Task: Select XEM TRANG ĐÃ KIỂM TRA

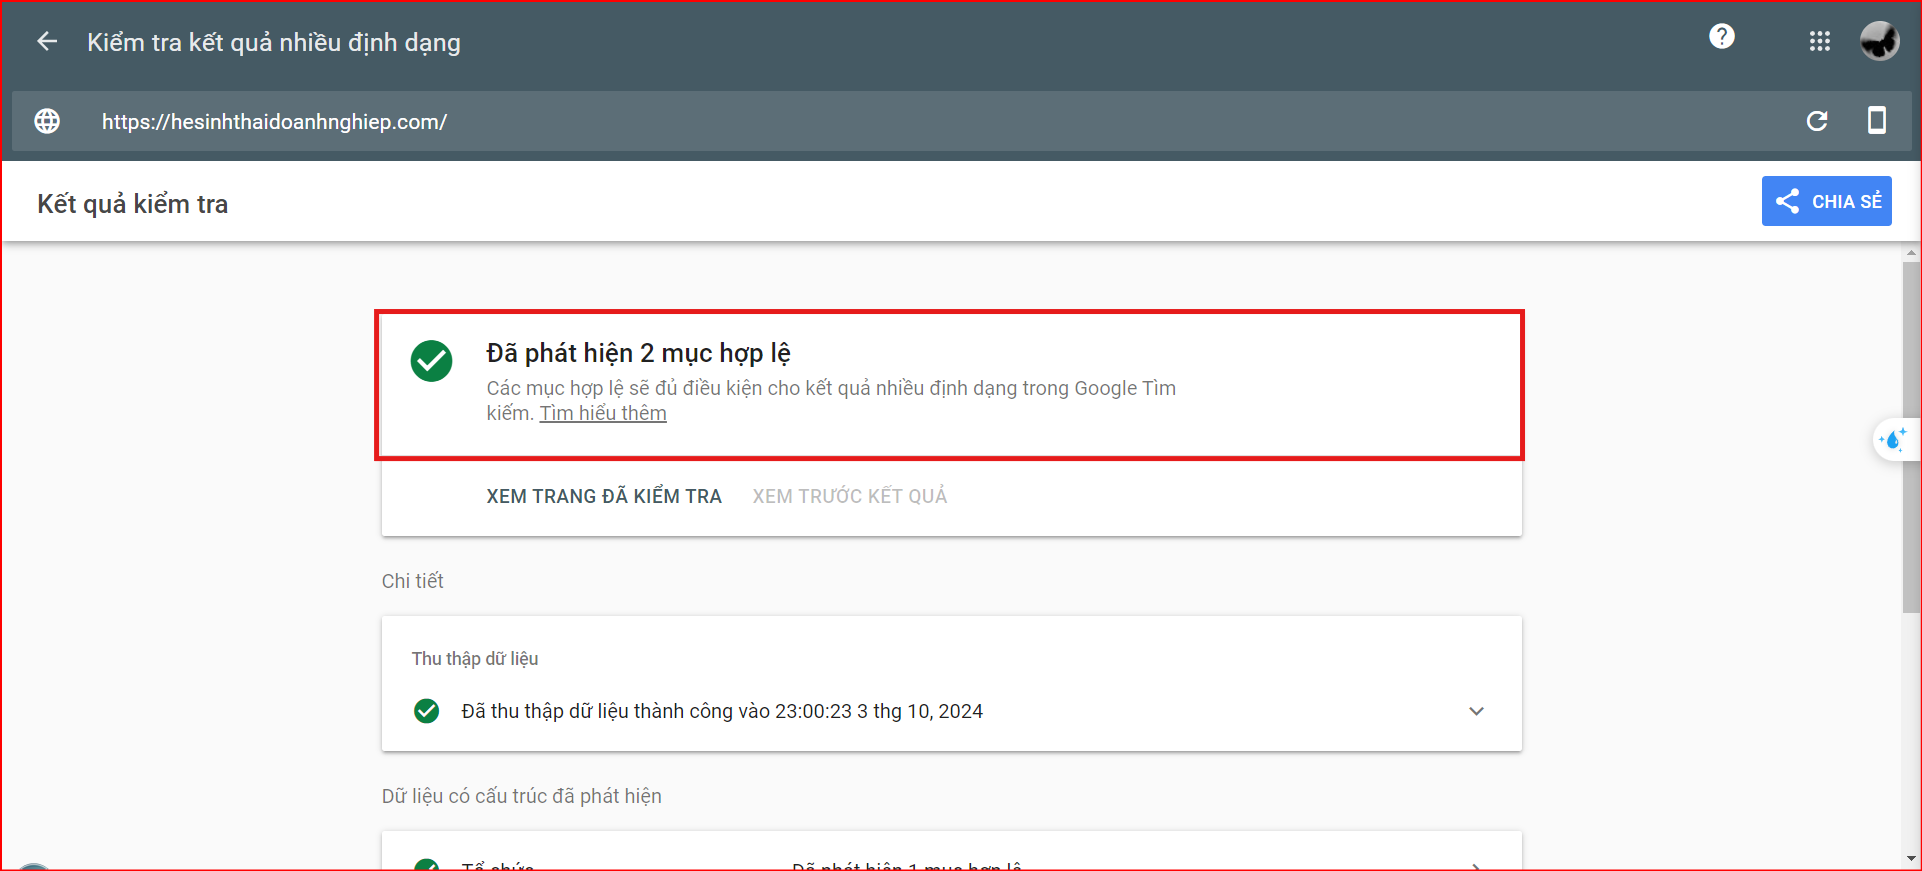Action: click(x=604, y=496)
